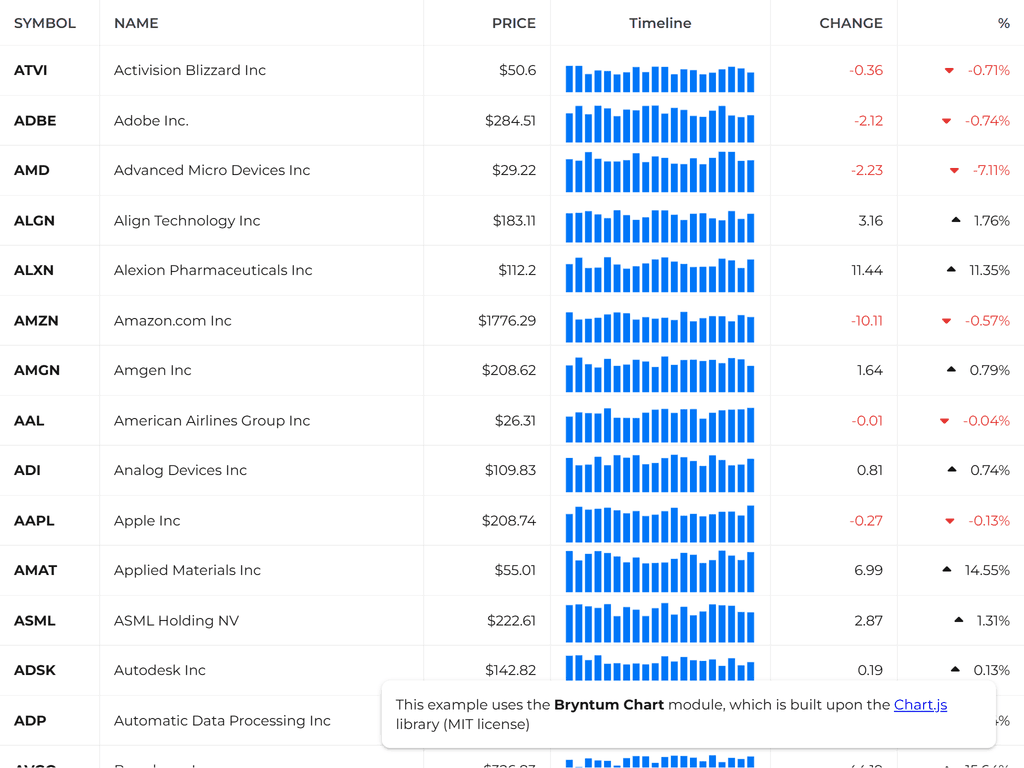This screenshot has width=1024, height=768.
Task: Click Amazon's $1776.29 price cell
Action: 505,320
